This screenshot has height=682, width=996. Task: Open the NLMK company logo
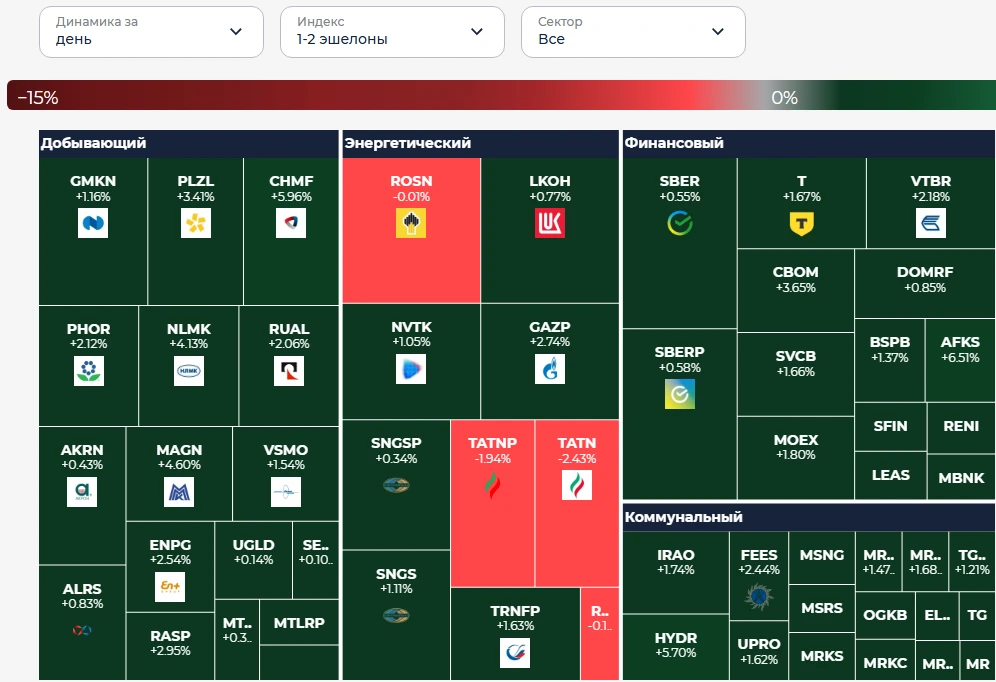[x=189, y=371]
